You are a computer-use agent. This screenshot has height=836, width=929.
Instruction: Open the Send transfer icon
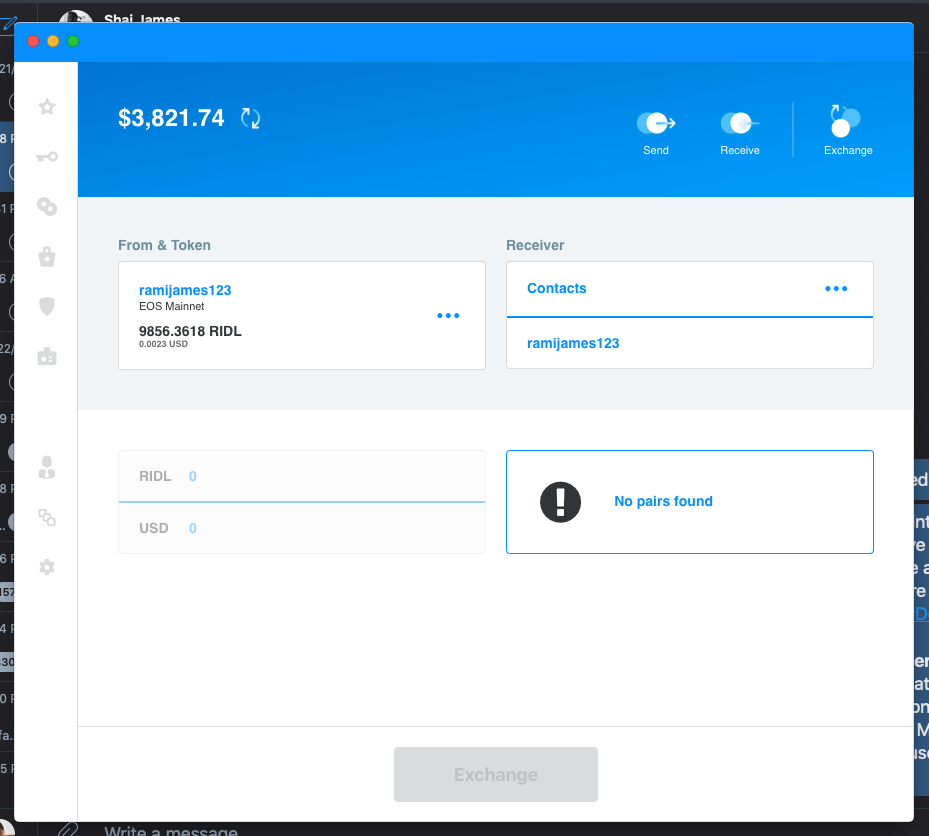click(656, 122)
